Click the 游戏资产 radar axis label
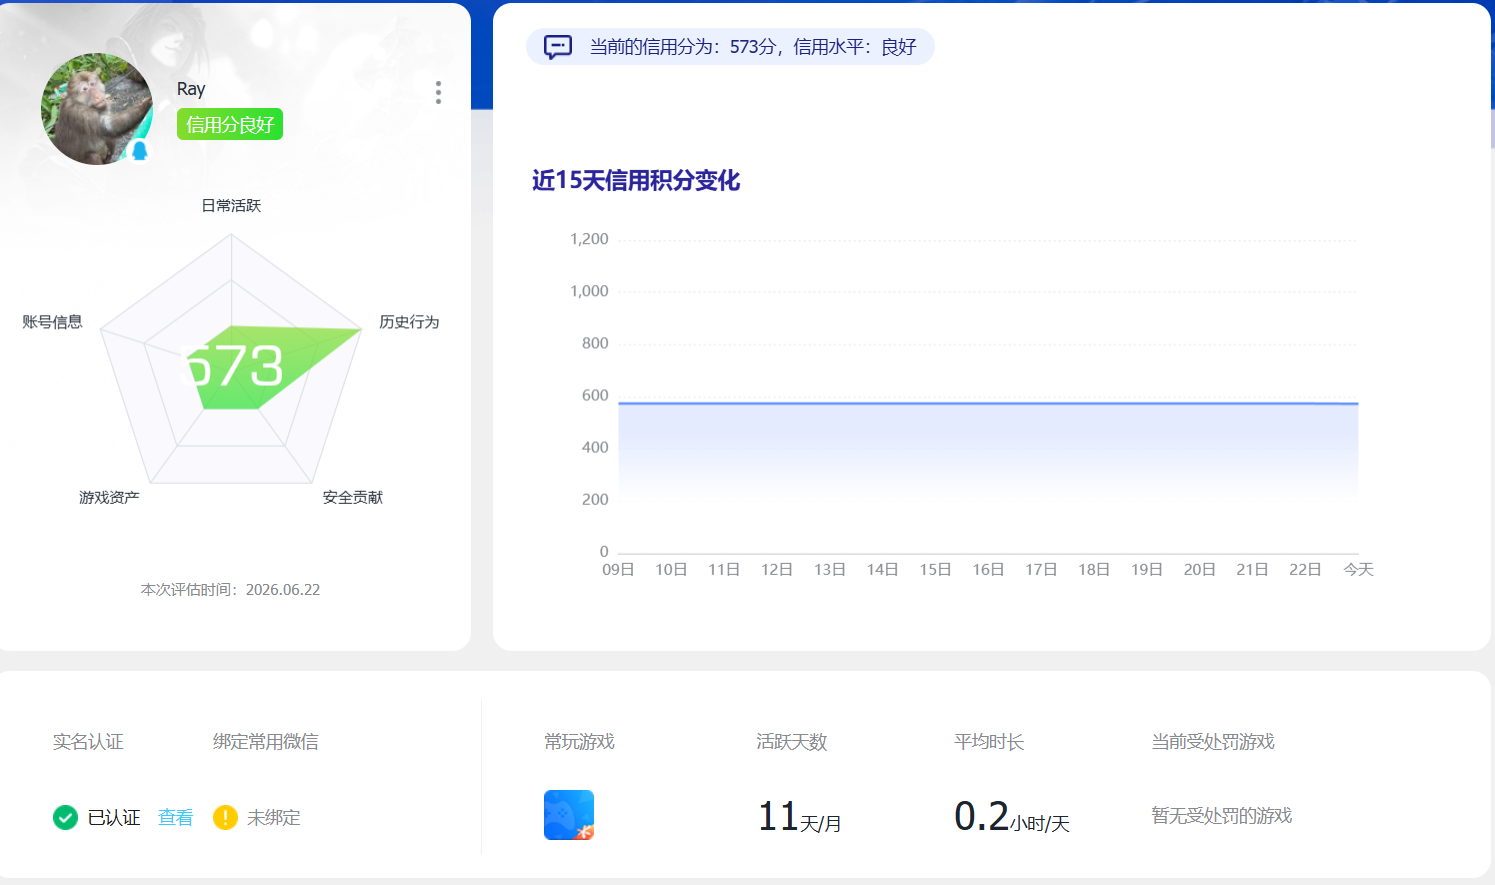This screenshot has height=885, width=1495. (109, 497)
